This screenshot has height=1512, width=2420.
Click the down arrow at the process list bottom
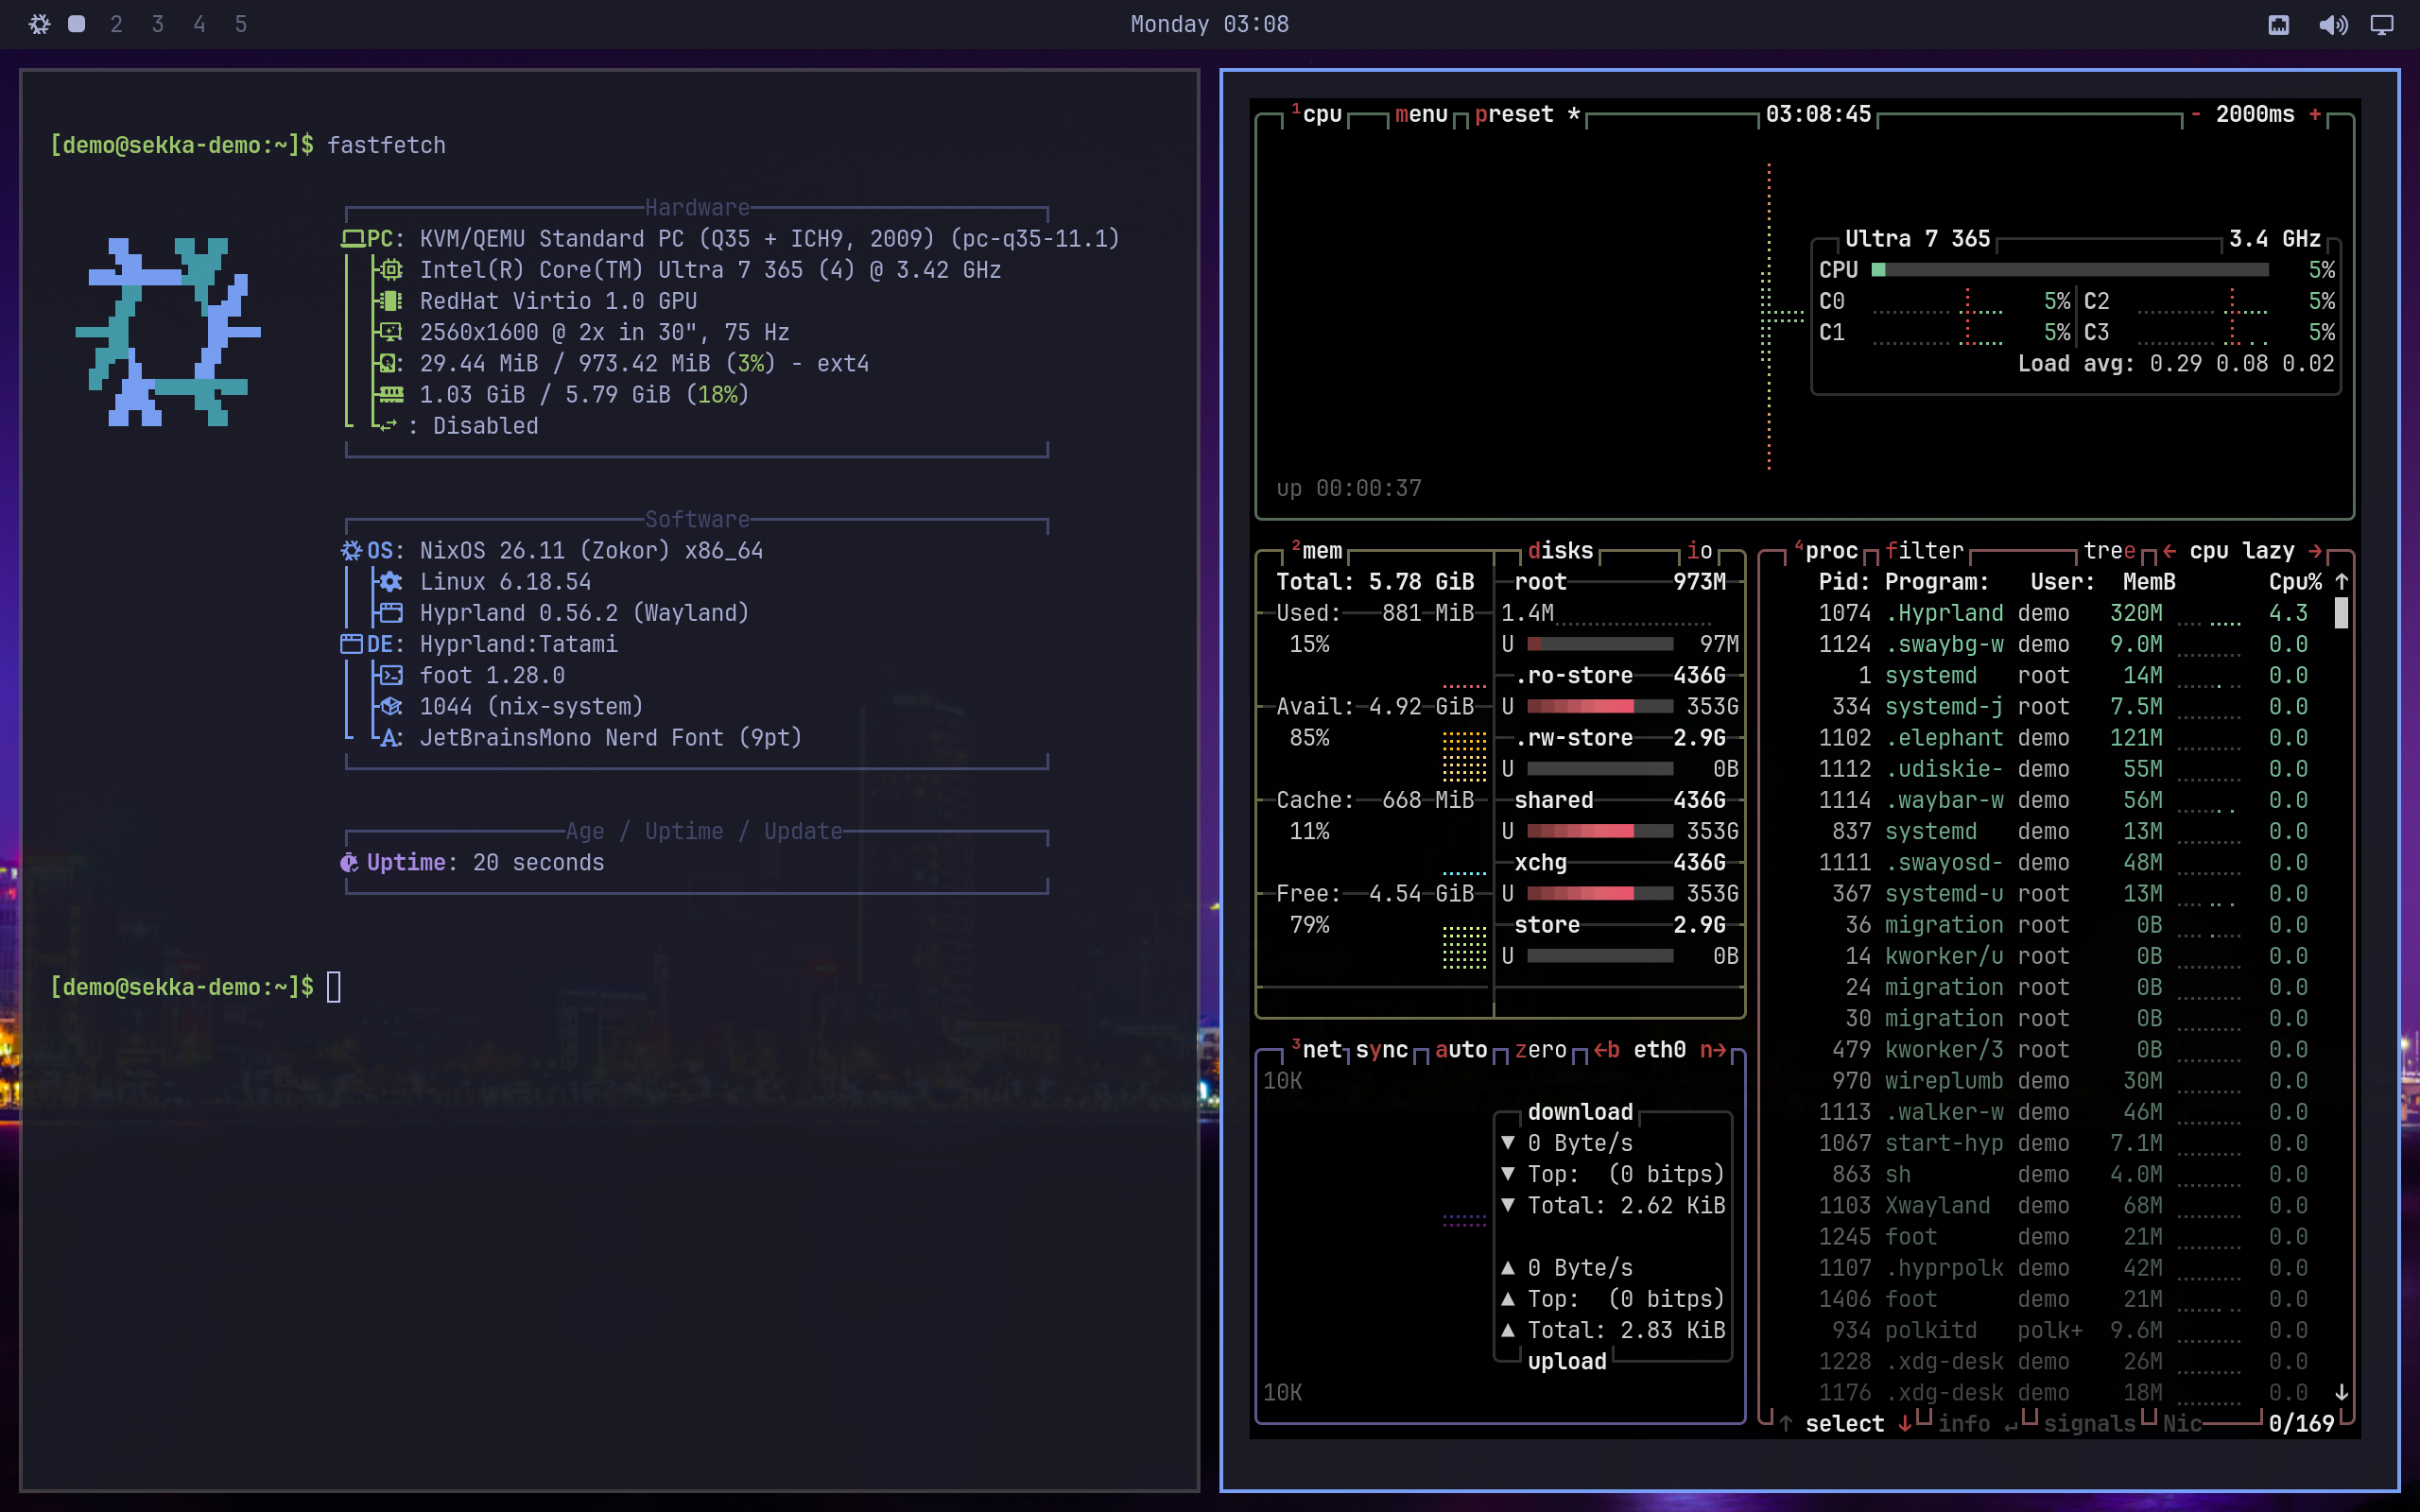point(2341,1393)
